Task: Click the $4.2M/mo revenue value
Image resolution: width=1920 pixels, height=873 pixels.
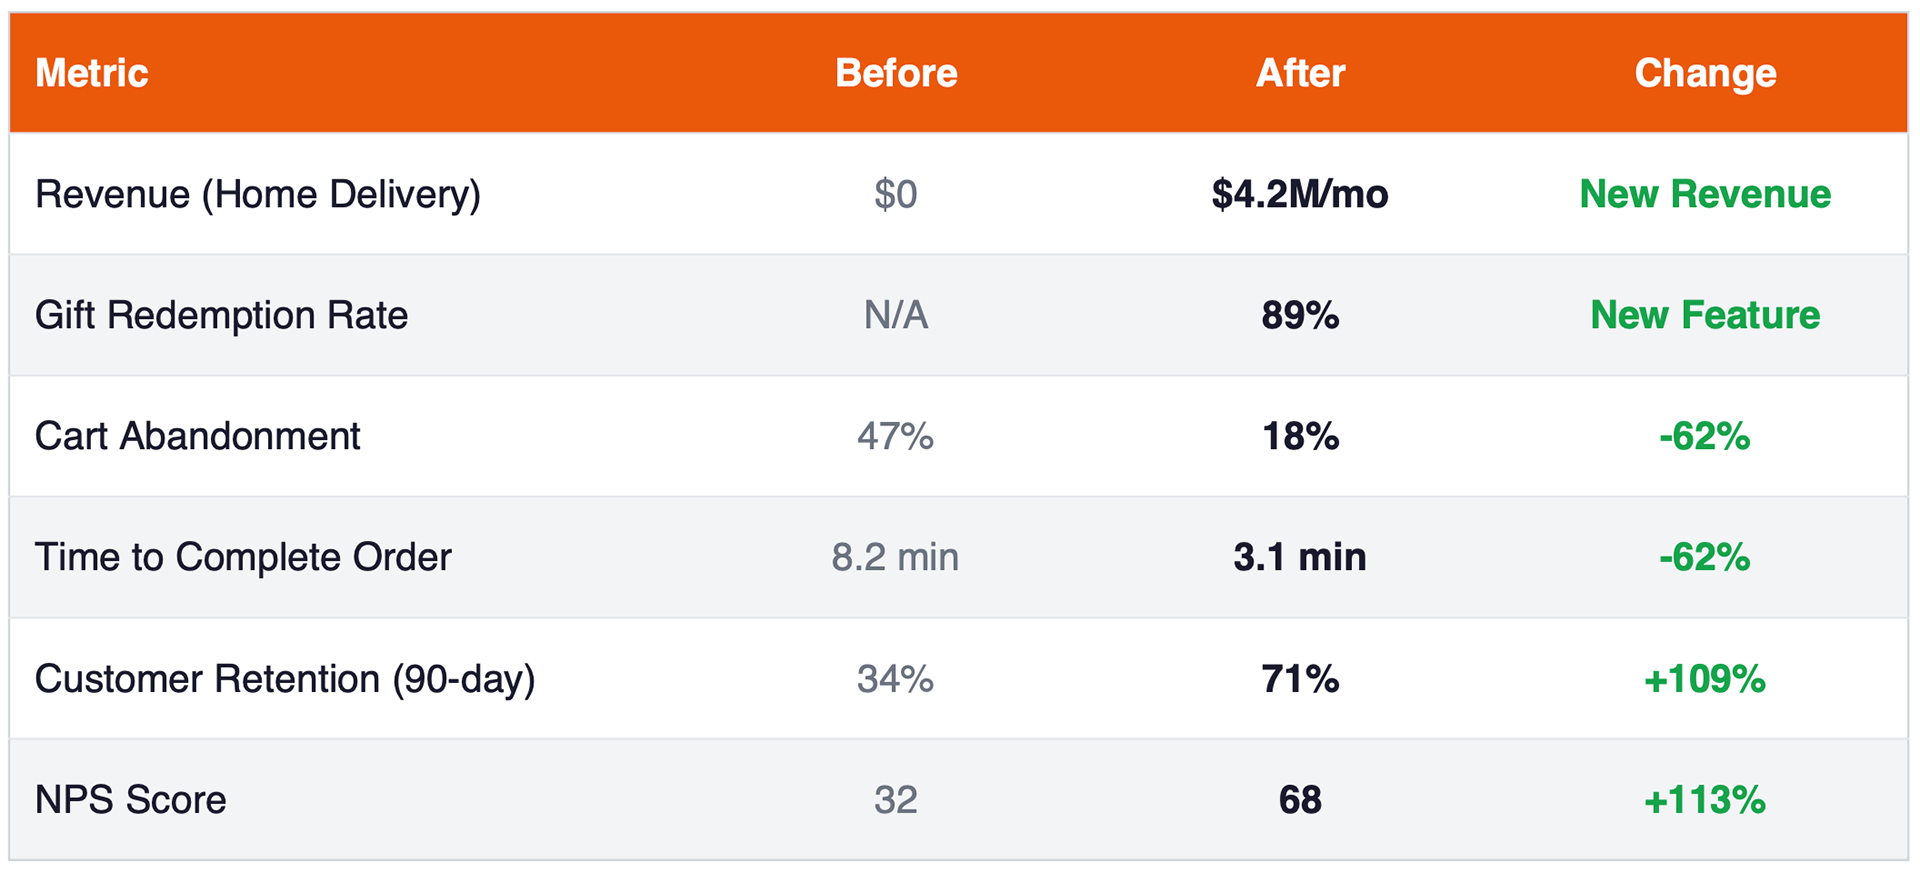Action: point(1300,194)
